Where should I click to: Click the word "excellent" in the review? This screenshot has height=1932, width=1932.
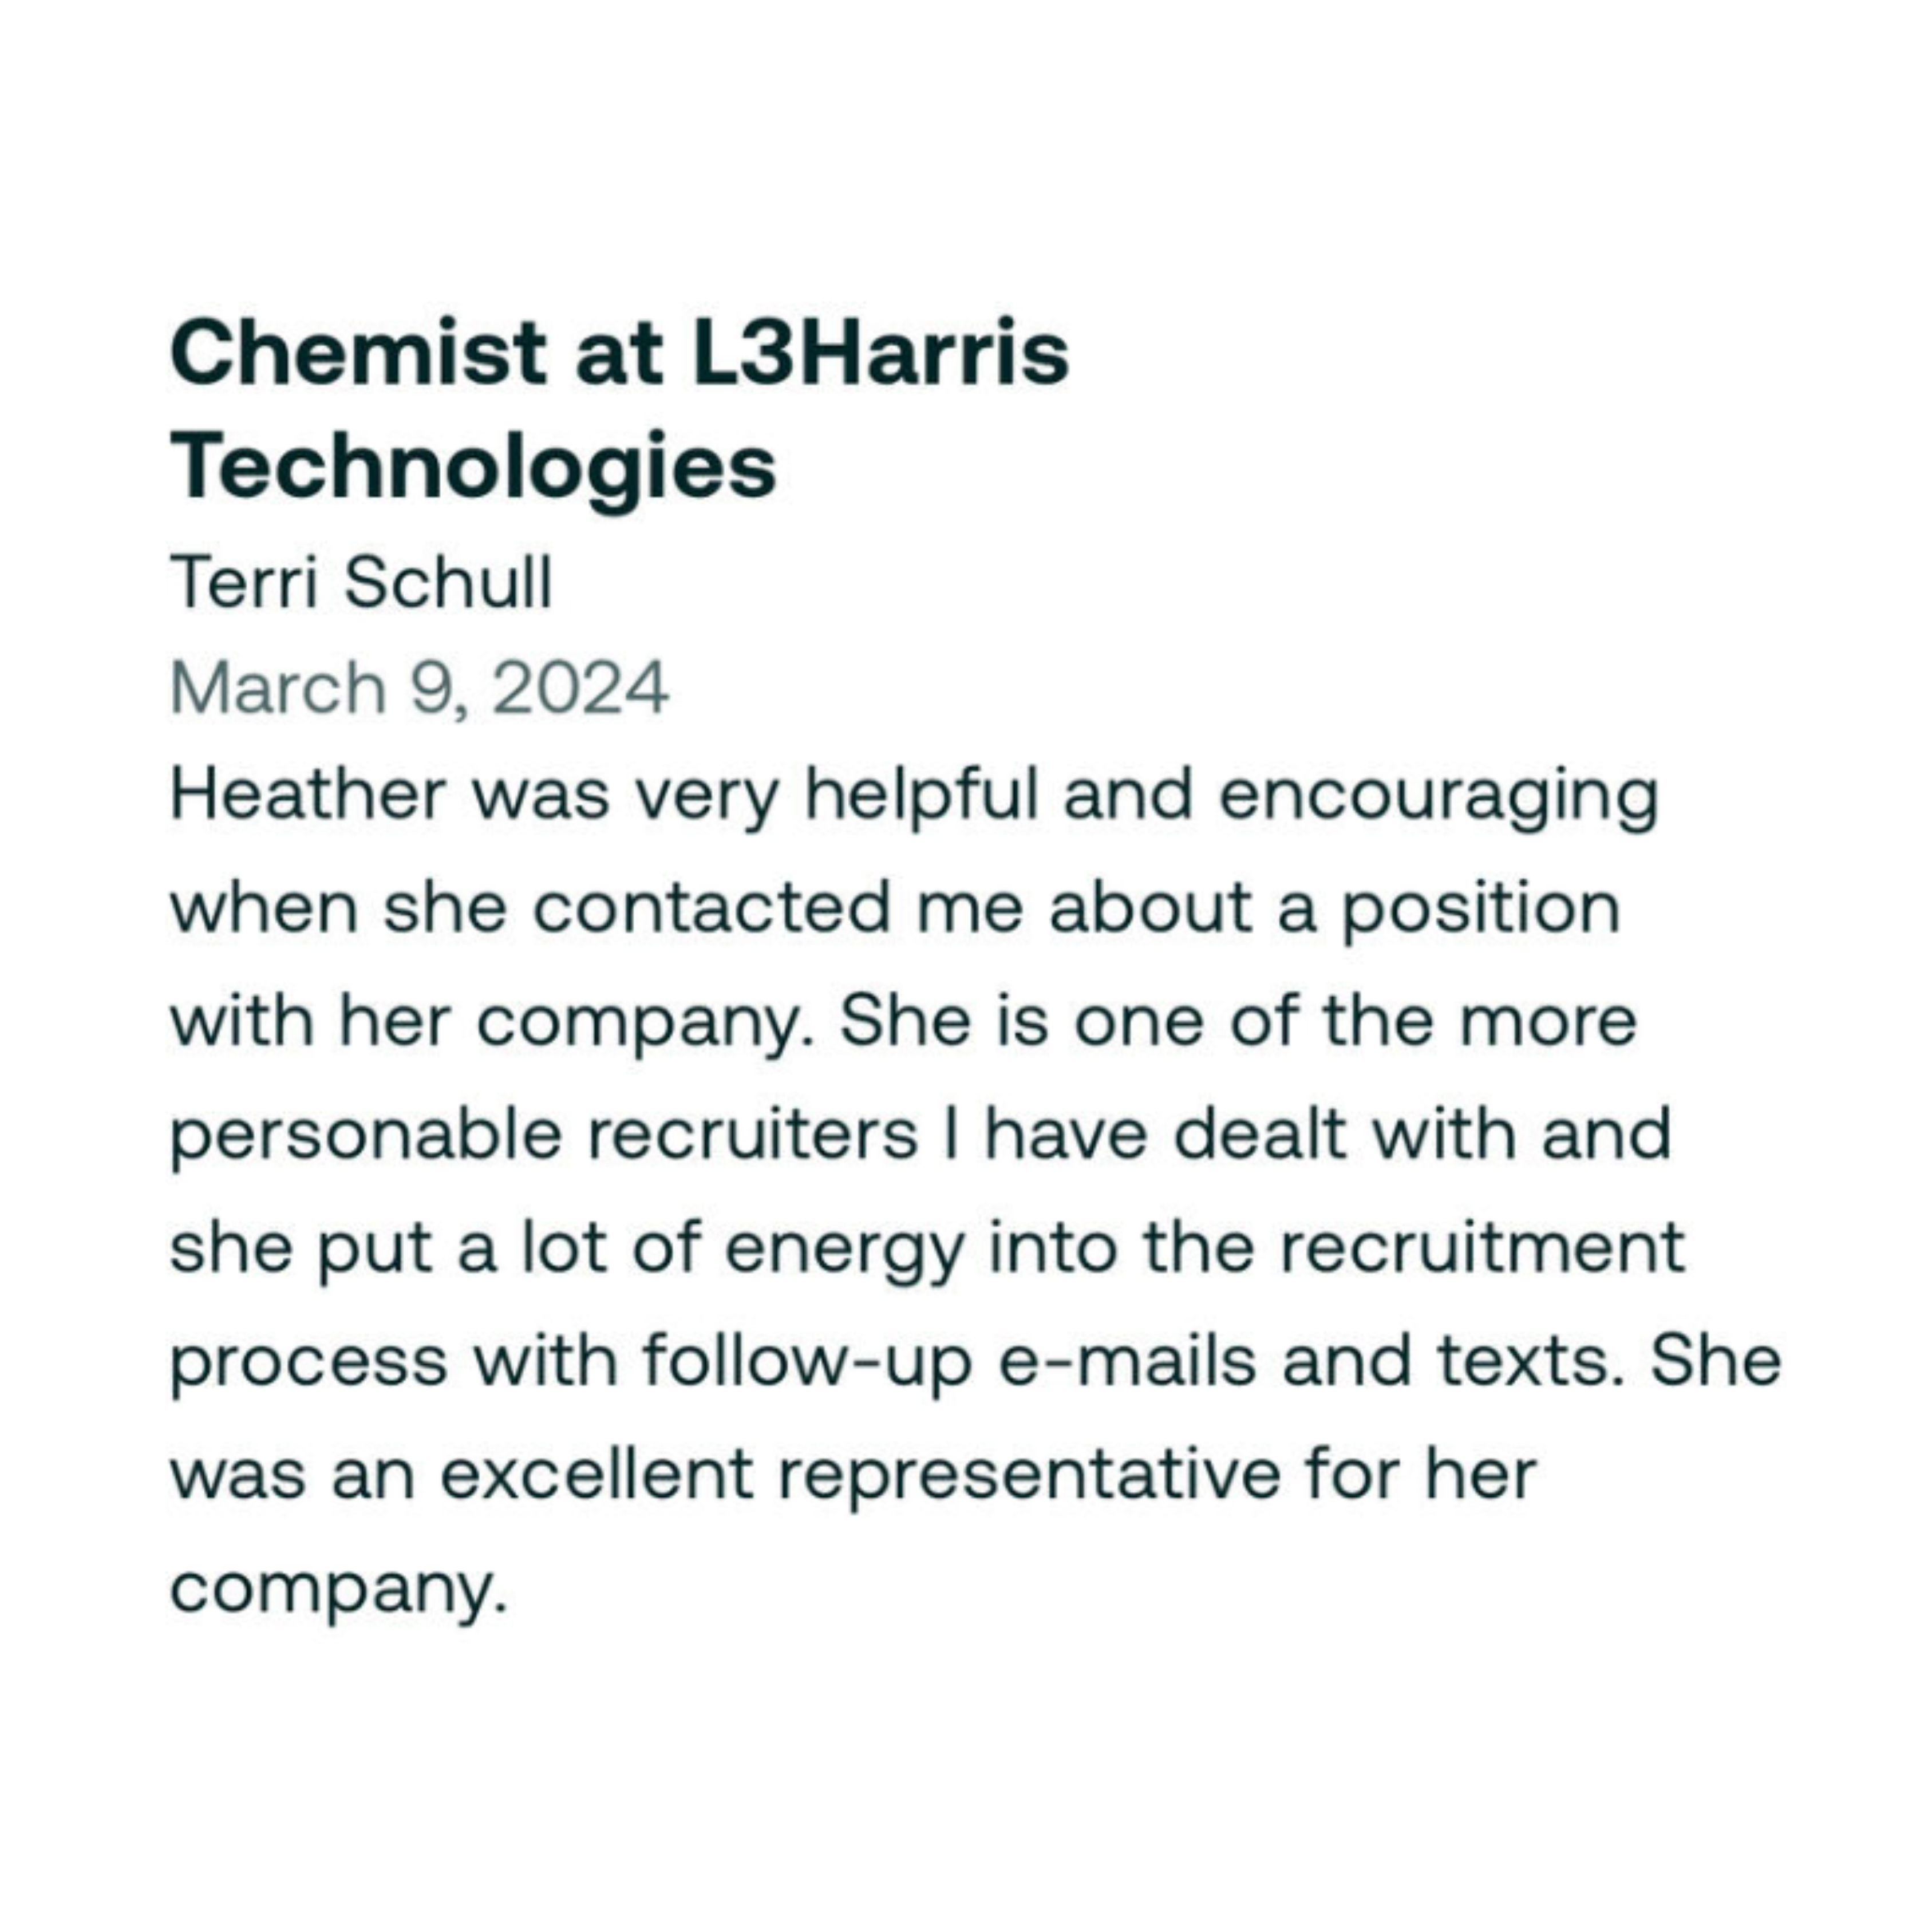[597, 1475]
